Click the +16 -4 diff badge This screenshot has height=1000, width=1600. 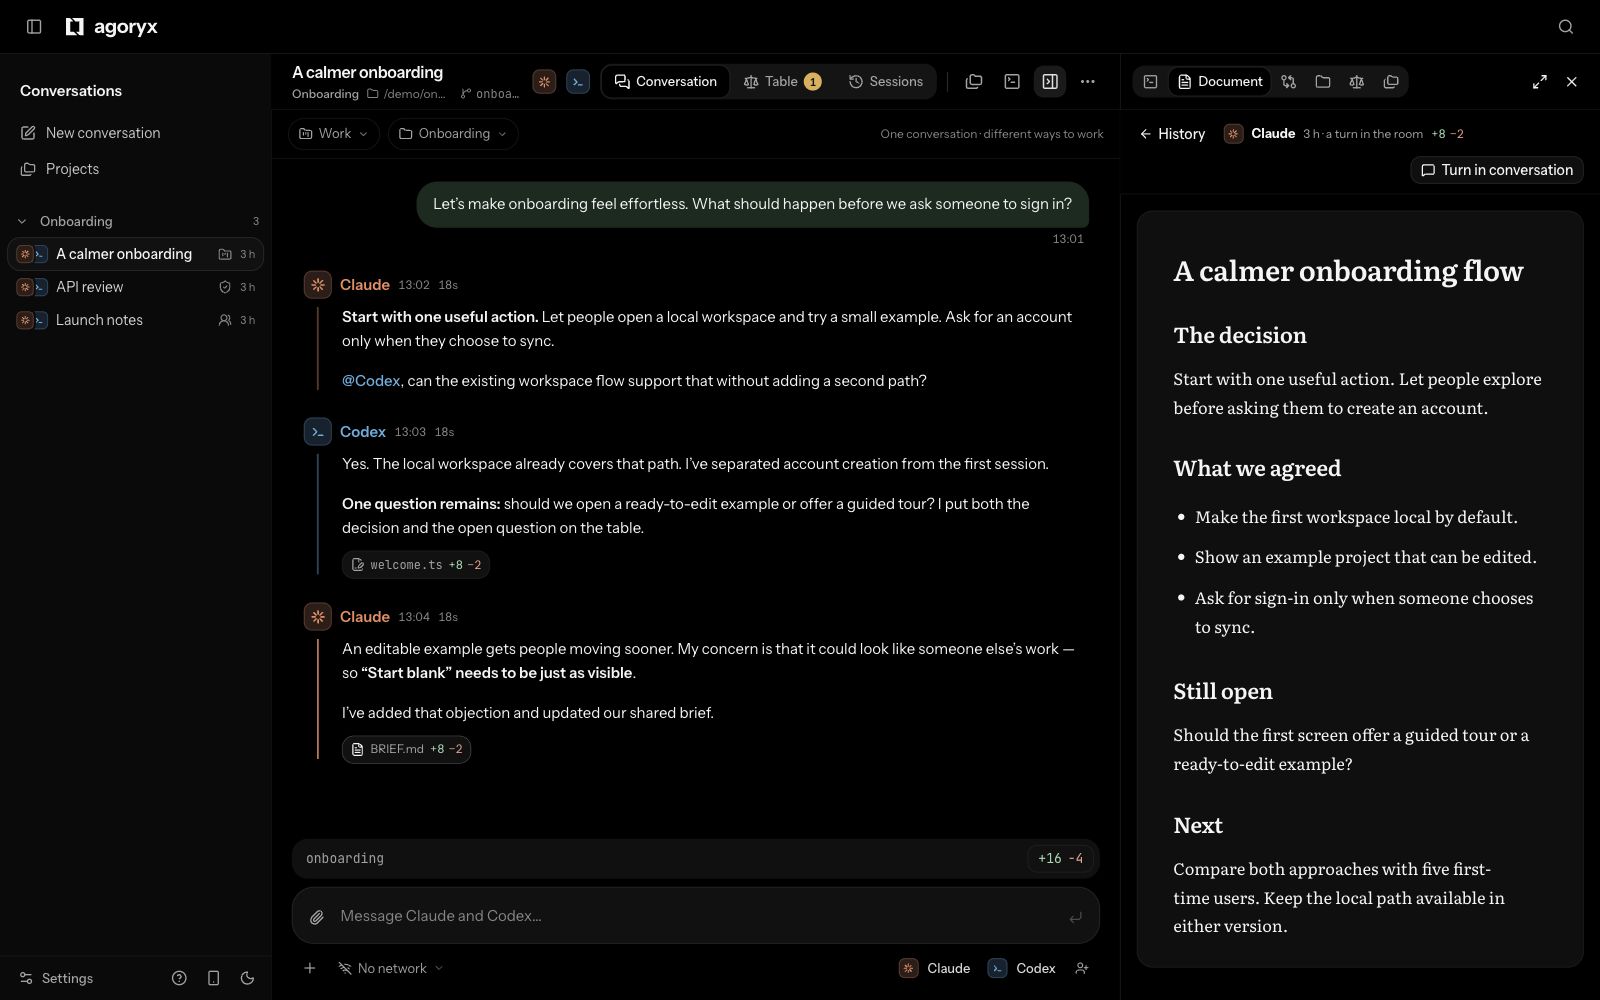(x=1060, y=859)
